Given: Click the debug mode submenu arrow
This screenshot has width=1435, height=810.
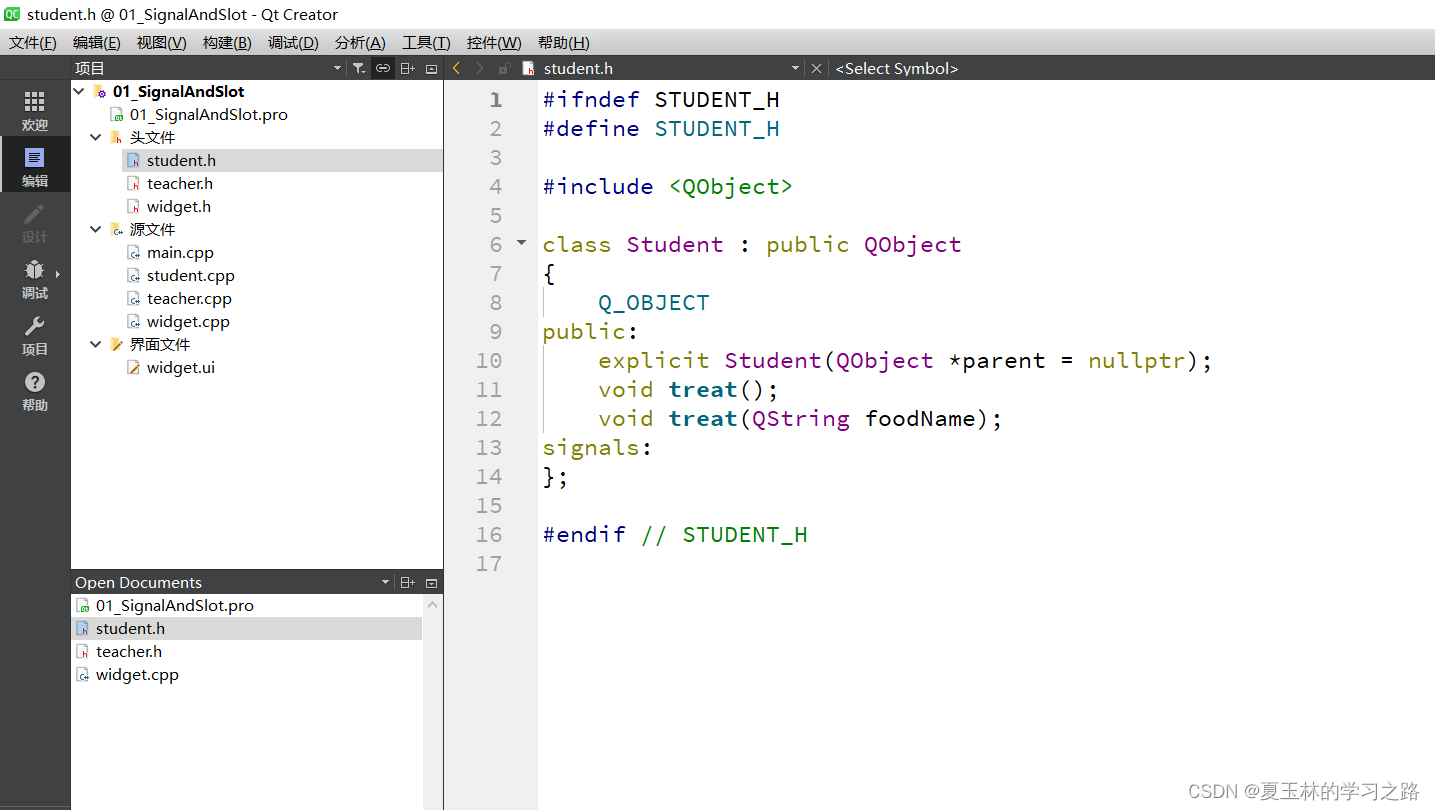Looking at the screenshot, I should point(58,273).
